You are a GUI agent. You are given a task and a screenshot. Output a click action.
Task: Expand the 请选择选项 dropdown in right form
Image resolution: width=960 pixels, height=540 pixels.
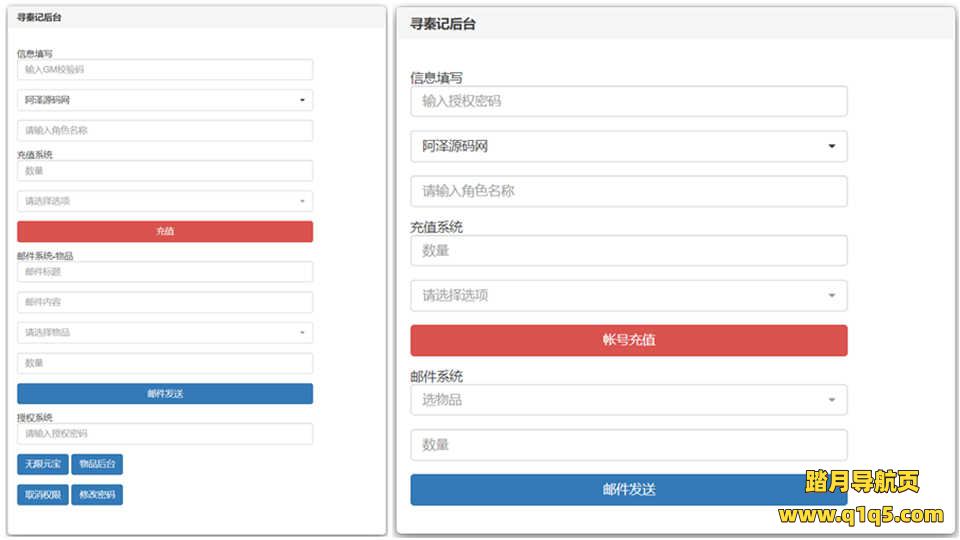pyautogui.click(x=628, y=295)
